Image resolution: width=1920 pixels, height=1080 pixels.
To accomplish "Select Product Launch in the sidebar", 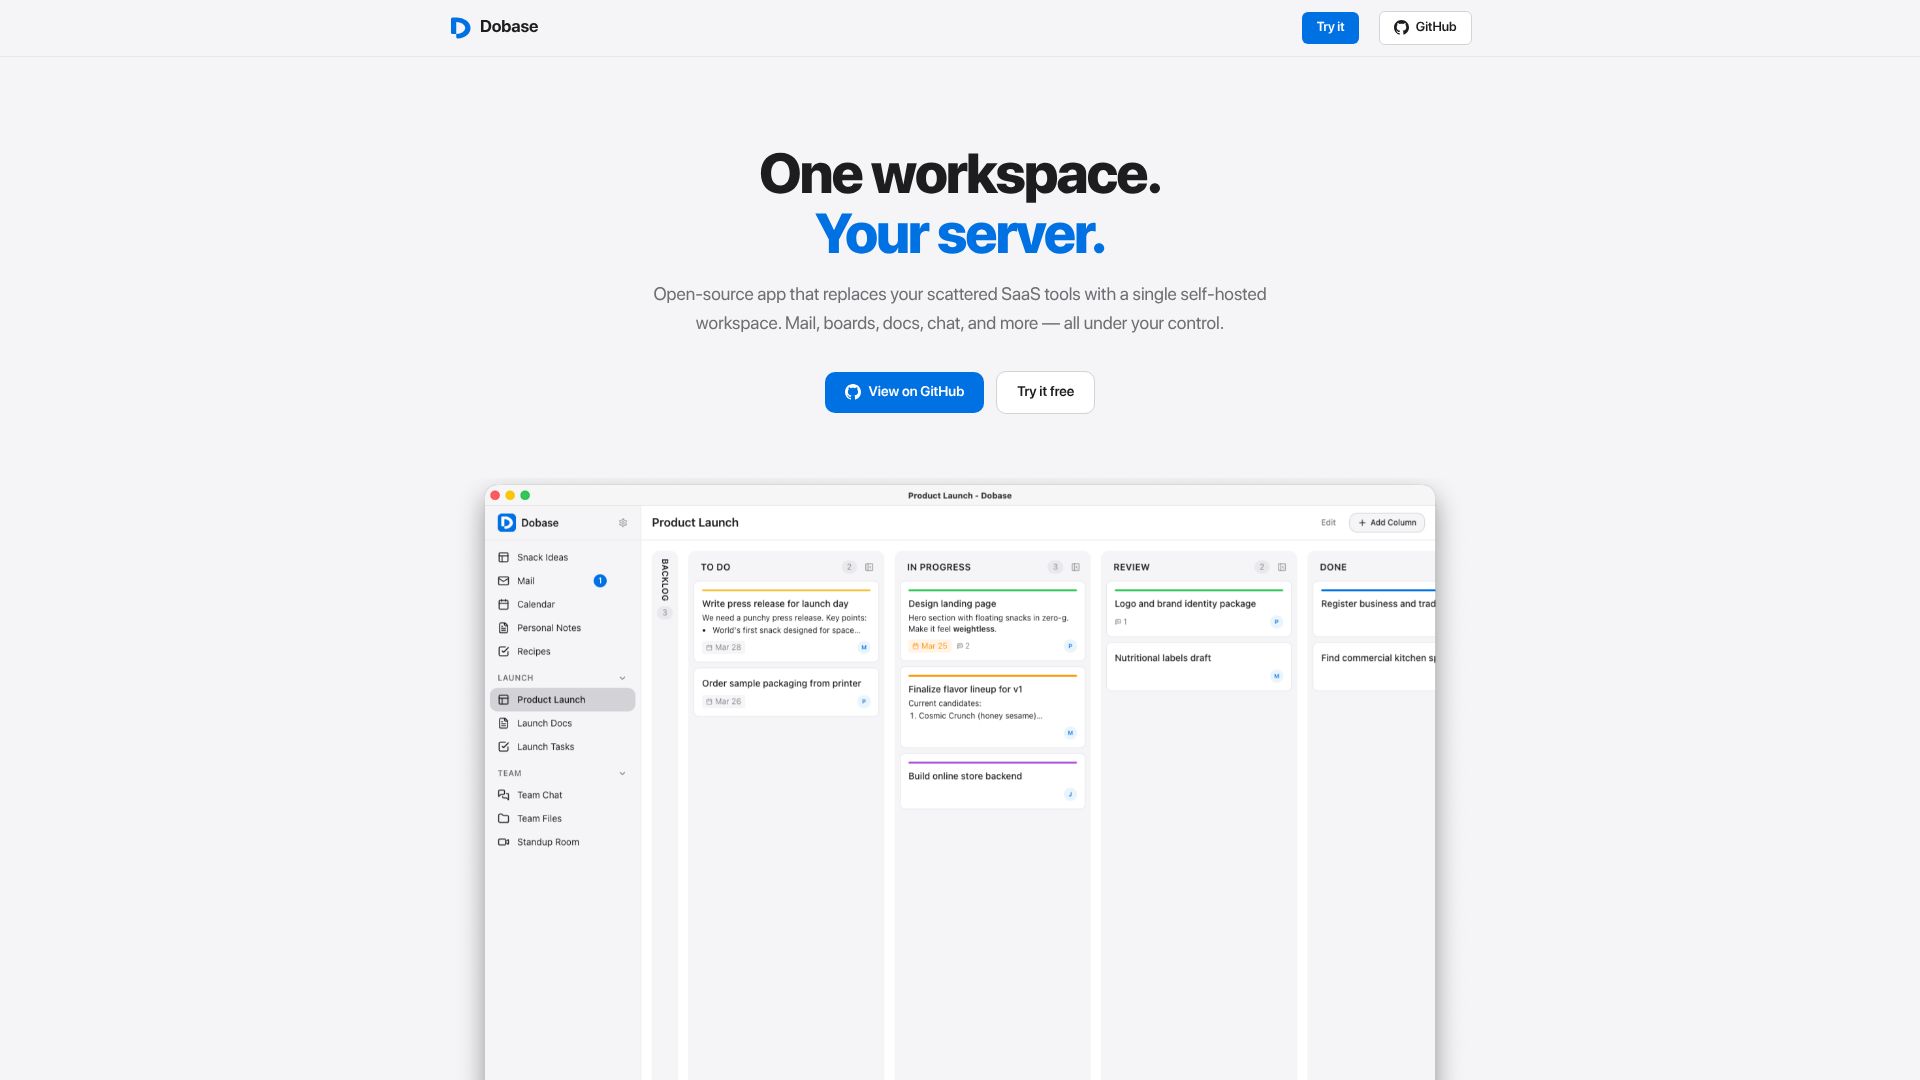I will point(563,700).
